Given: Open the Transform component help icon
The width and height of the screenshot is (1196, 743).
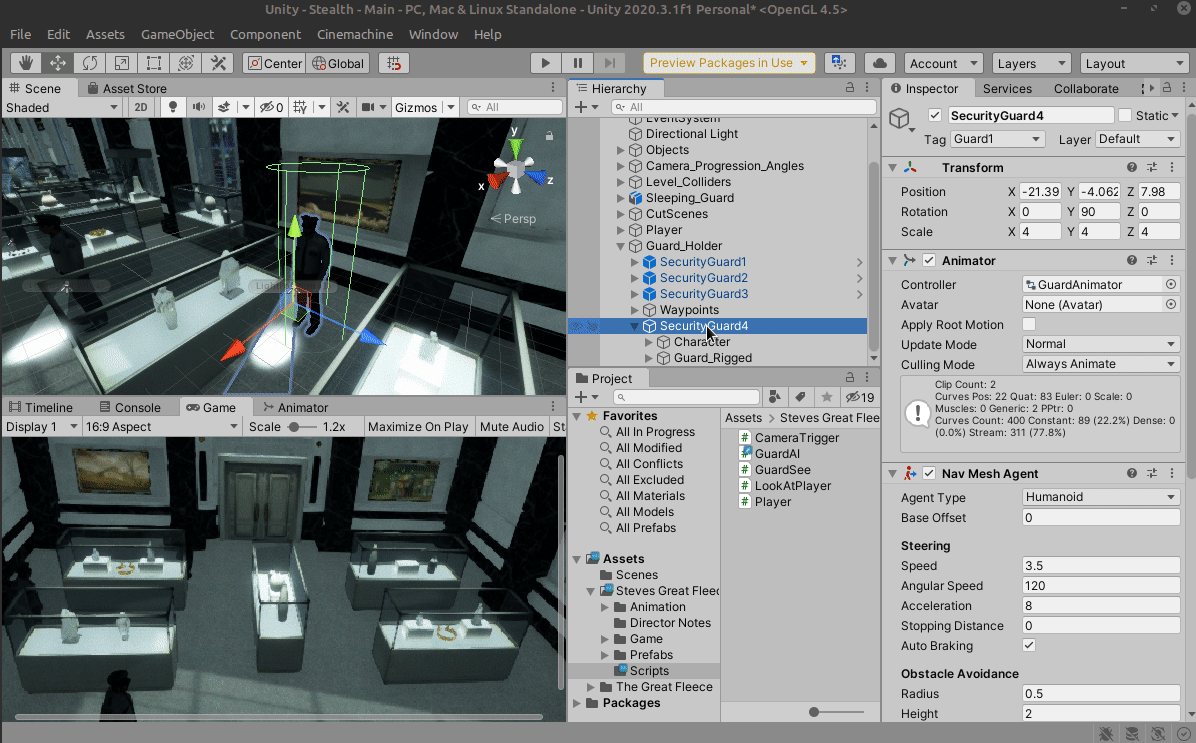Looking at the screenshot, I should (x=1132, y=167).
